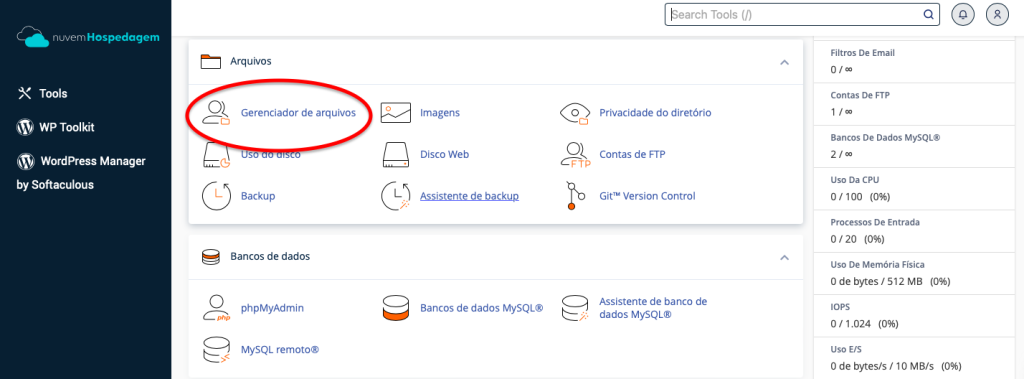
Task: Open the Git™ Version Control link
Action: (x=647, y=196)
